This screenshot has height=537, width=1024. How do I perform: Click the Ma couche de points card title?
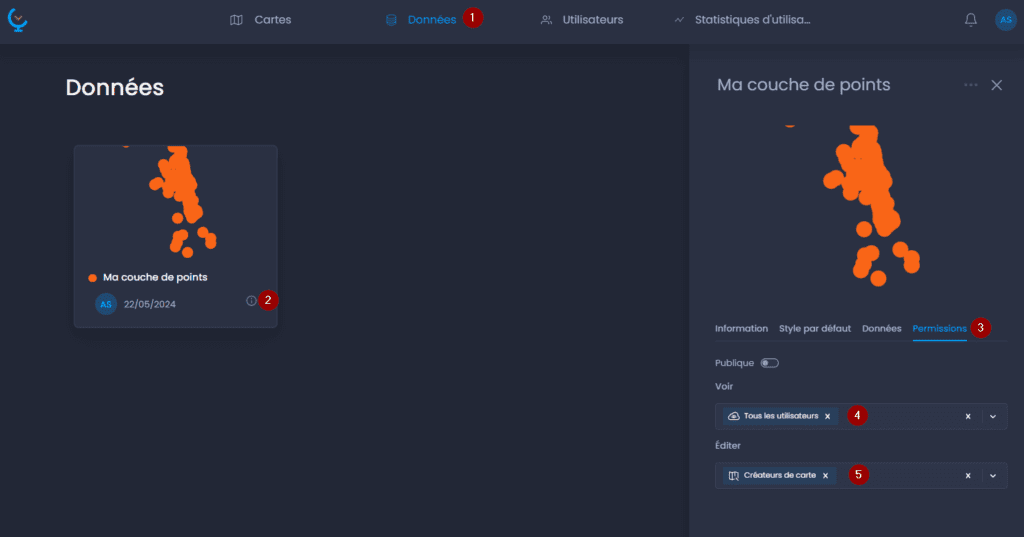[155, 277]
